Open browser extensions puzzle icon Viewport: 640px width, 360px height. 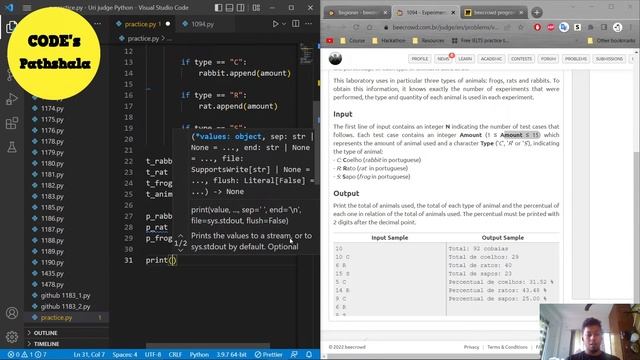click(x=591, y=27)
